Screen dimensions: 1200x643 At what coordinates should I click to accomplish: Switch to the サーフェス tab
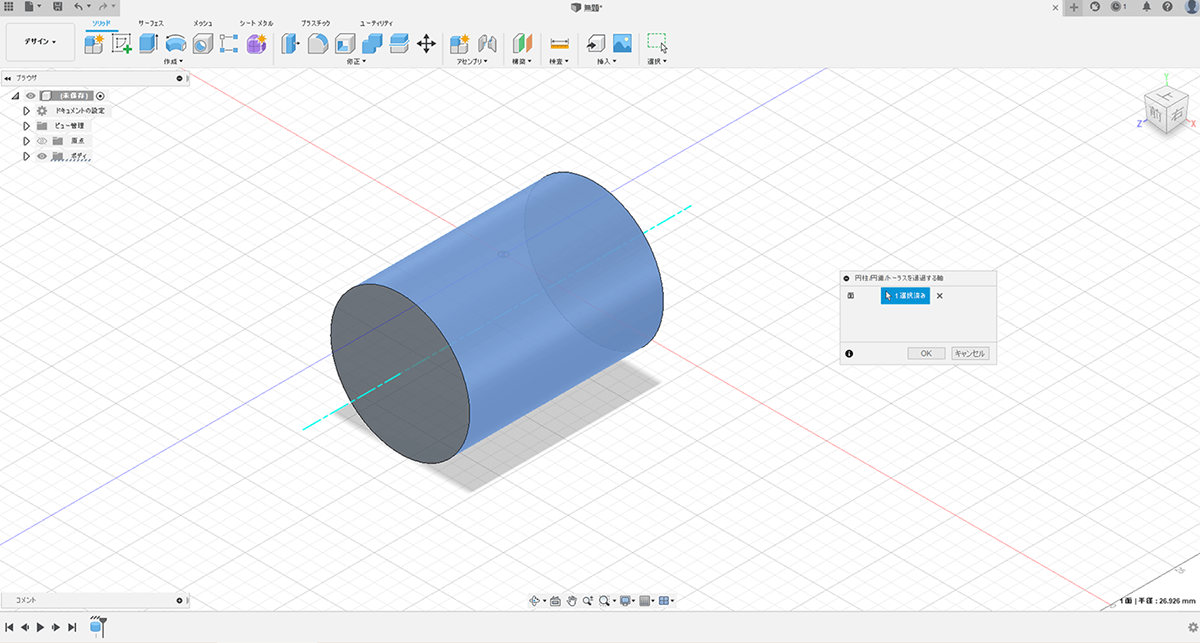(150, 22)
